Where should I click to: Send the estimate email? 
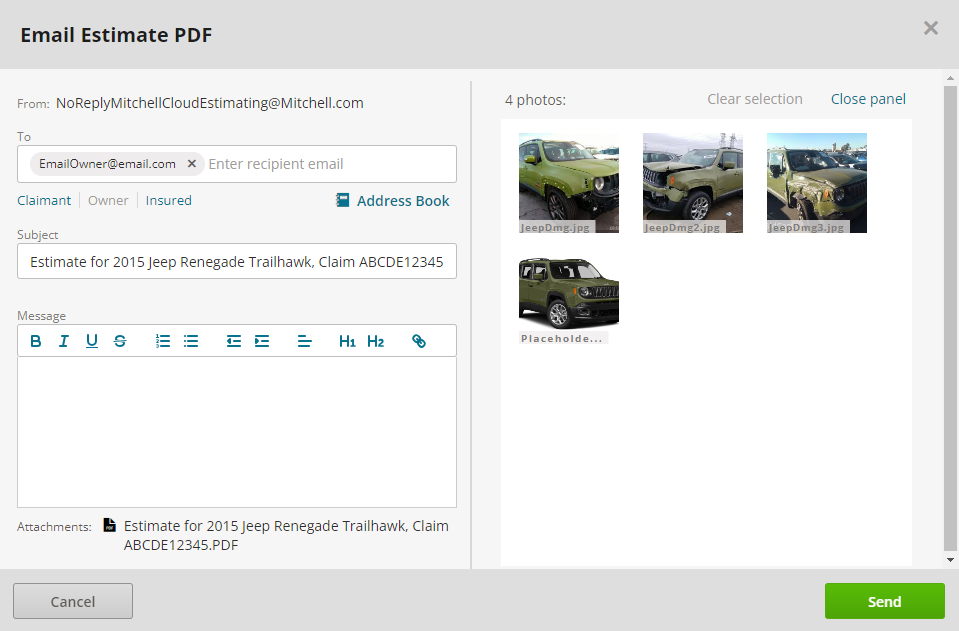884,601
